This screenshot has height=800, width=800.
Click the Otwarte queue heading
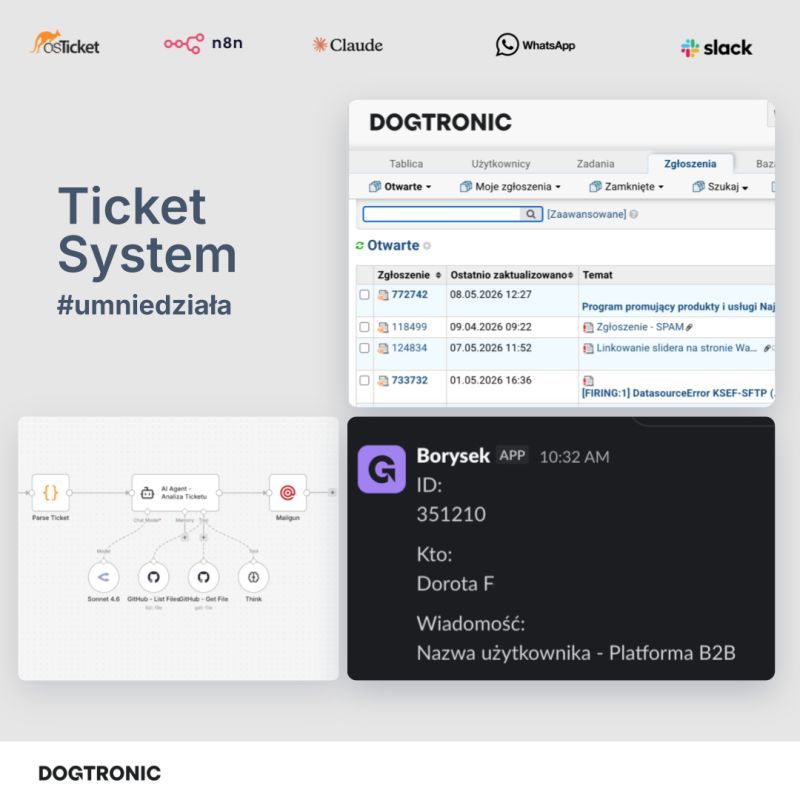(393, 245)
